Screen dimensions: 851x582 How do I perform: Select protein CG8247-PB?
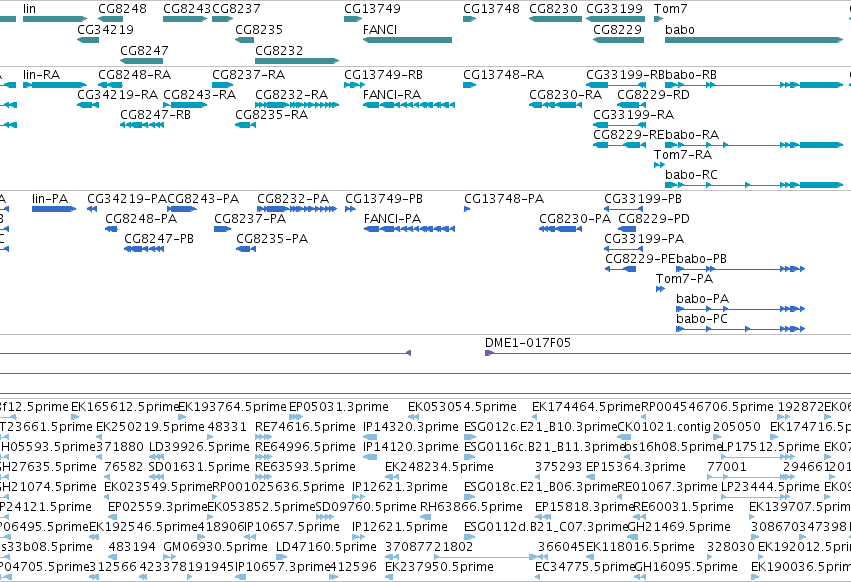pos(159,239)
